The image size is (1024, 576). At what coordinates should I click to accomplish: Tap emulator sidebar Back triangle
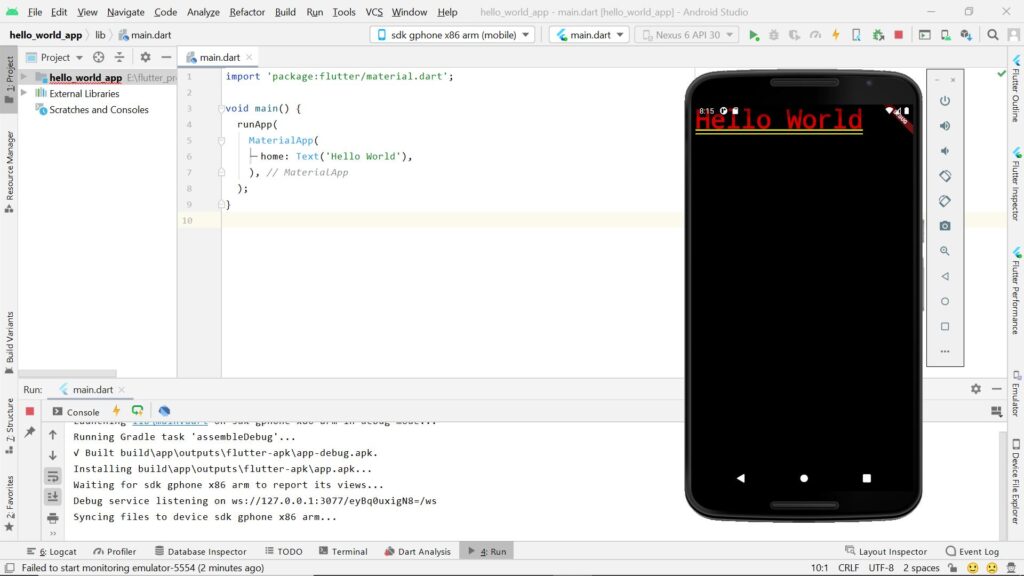pos(945,276)
